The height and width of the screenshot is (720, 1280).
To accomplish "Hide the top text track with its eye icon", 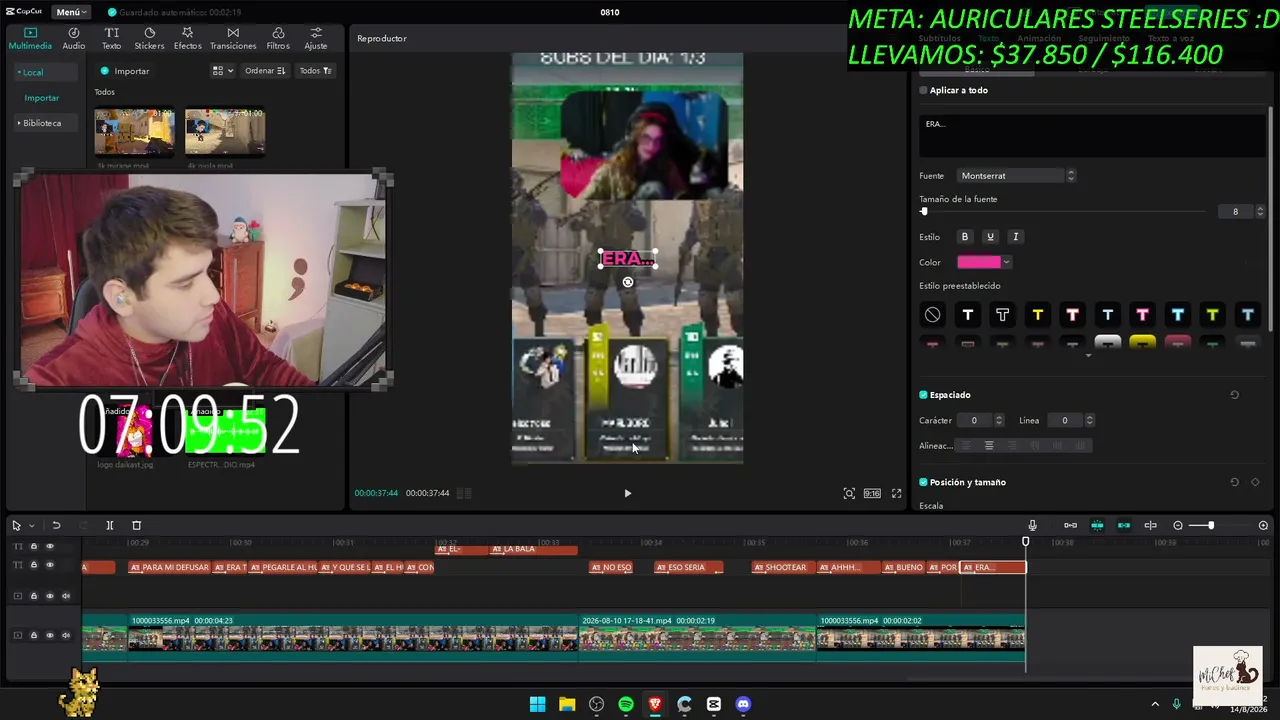I will pyautogui.click(x=50, y=546).
